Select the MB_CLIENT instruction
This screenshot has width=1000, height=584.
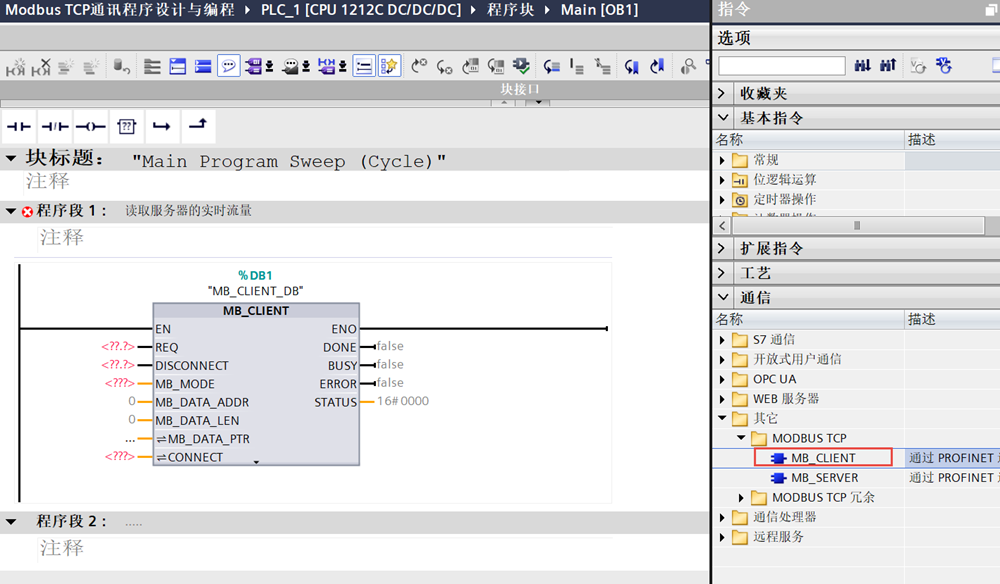(823, 458)
